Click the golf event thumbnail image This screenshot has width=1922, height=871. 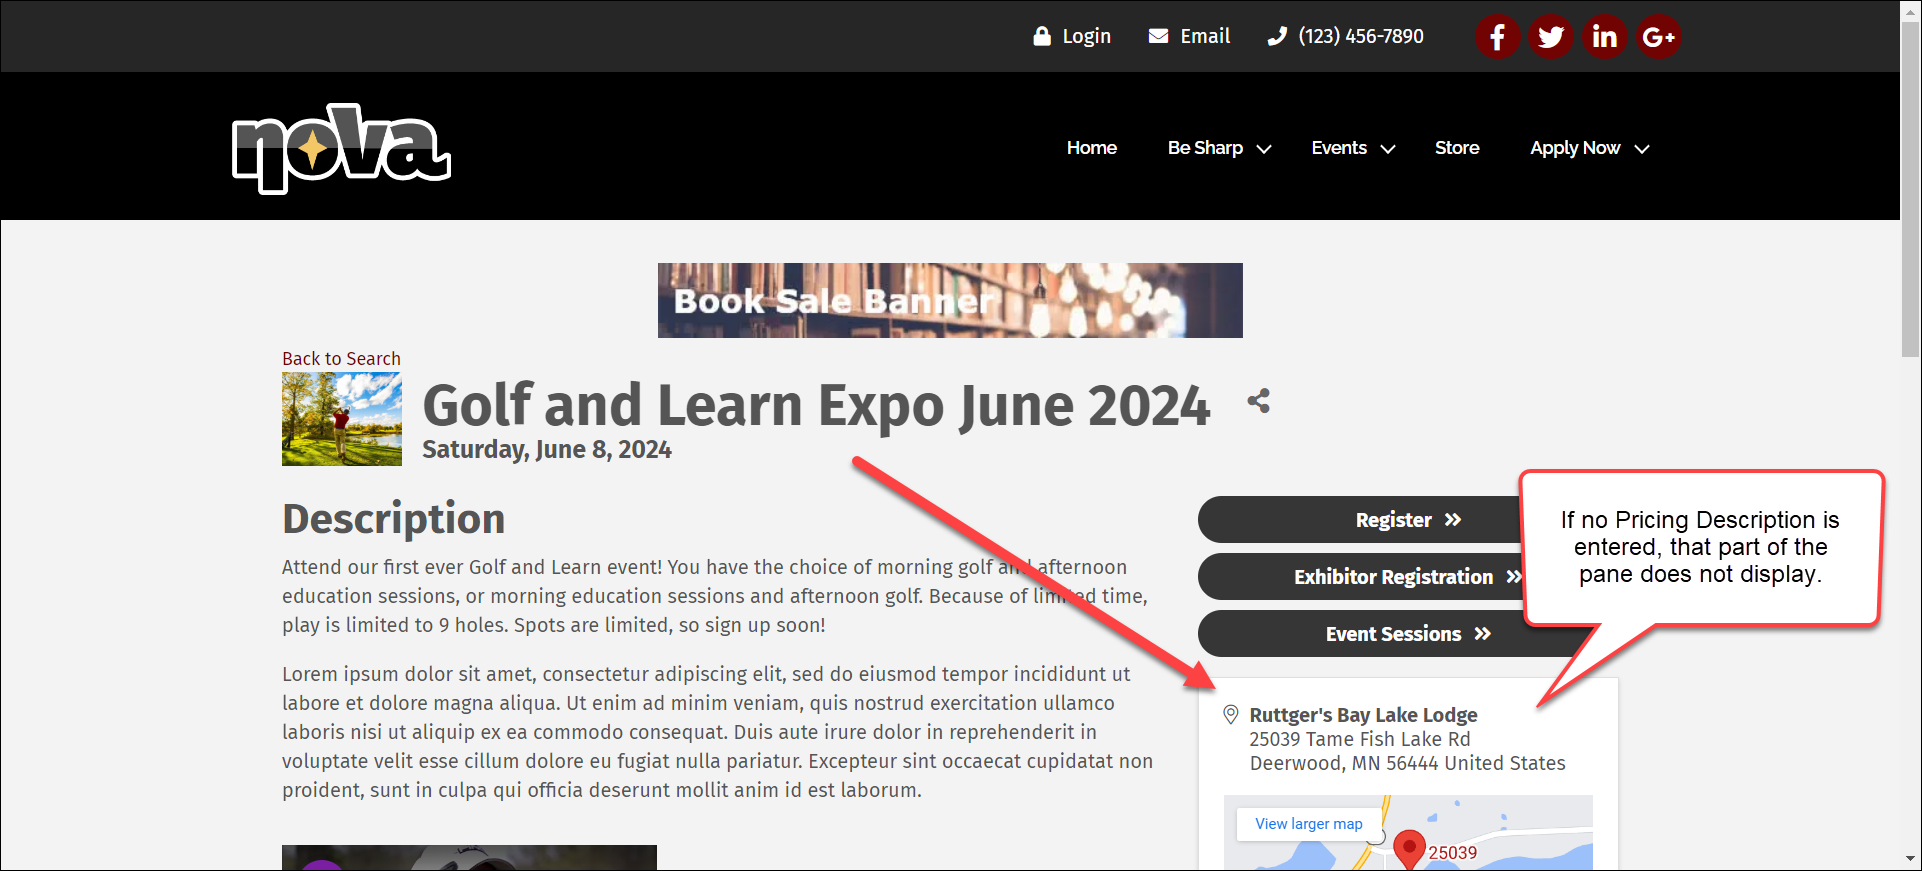(341, 419)
